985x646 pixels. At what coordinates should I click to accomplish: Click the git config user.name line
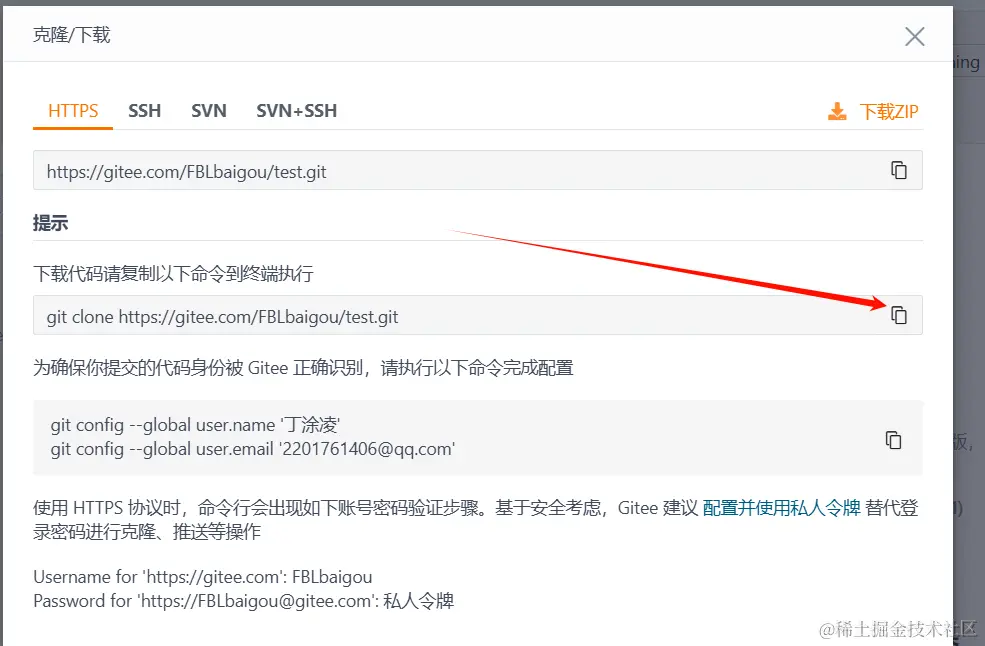195,425
